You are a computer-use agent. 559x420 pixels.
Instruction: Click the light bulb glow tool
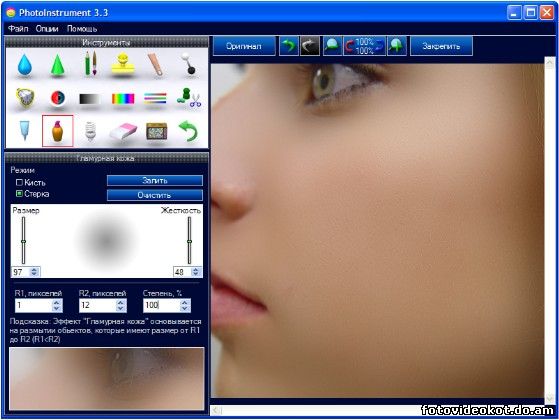point(91,131)
